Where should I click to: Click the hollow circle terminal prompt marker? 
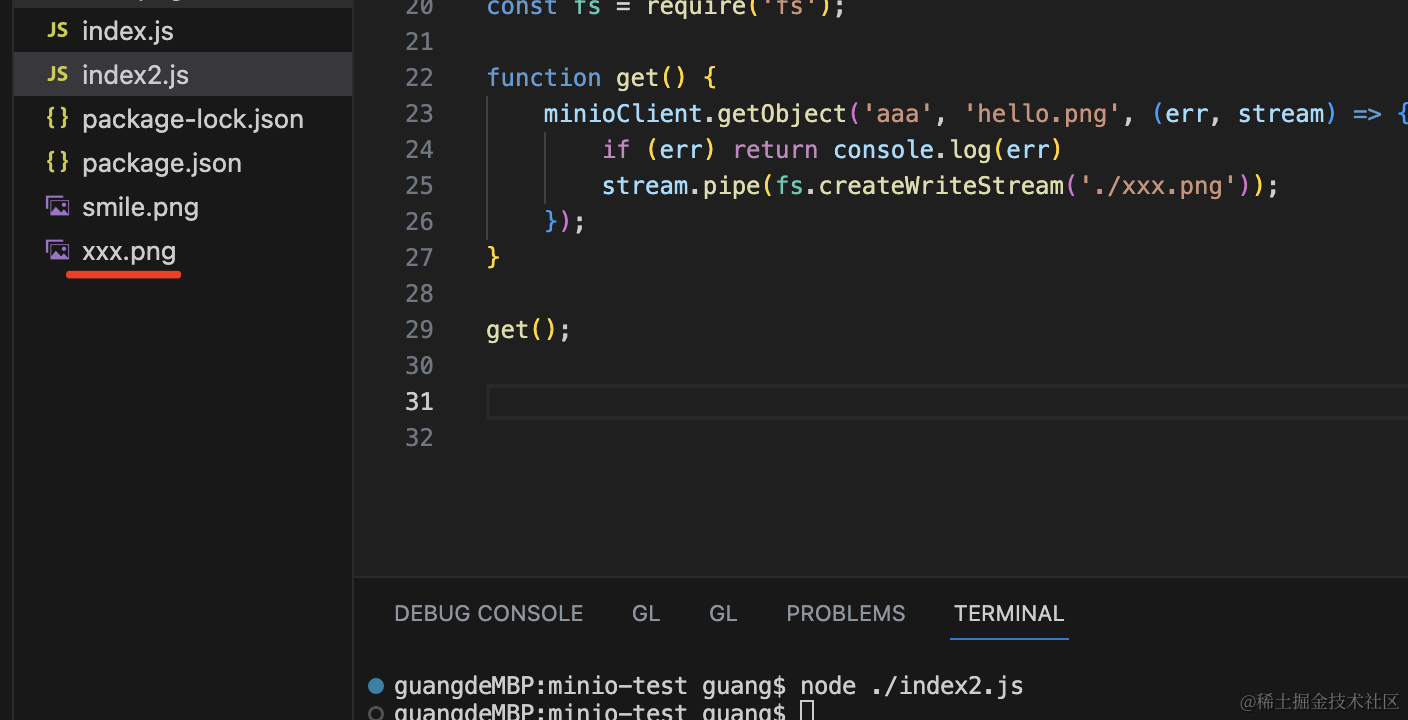coord(376,712)
